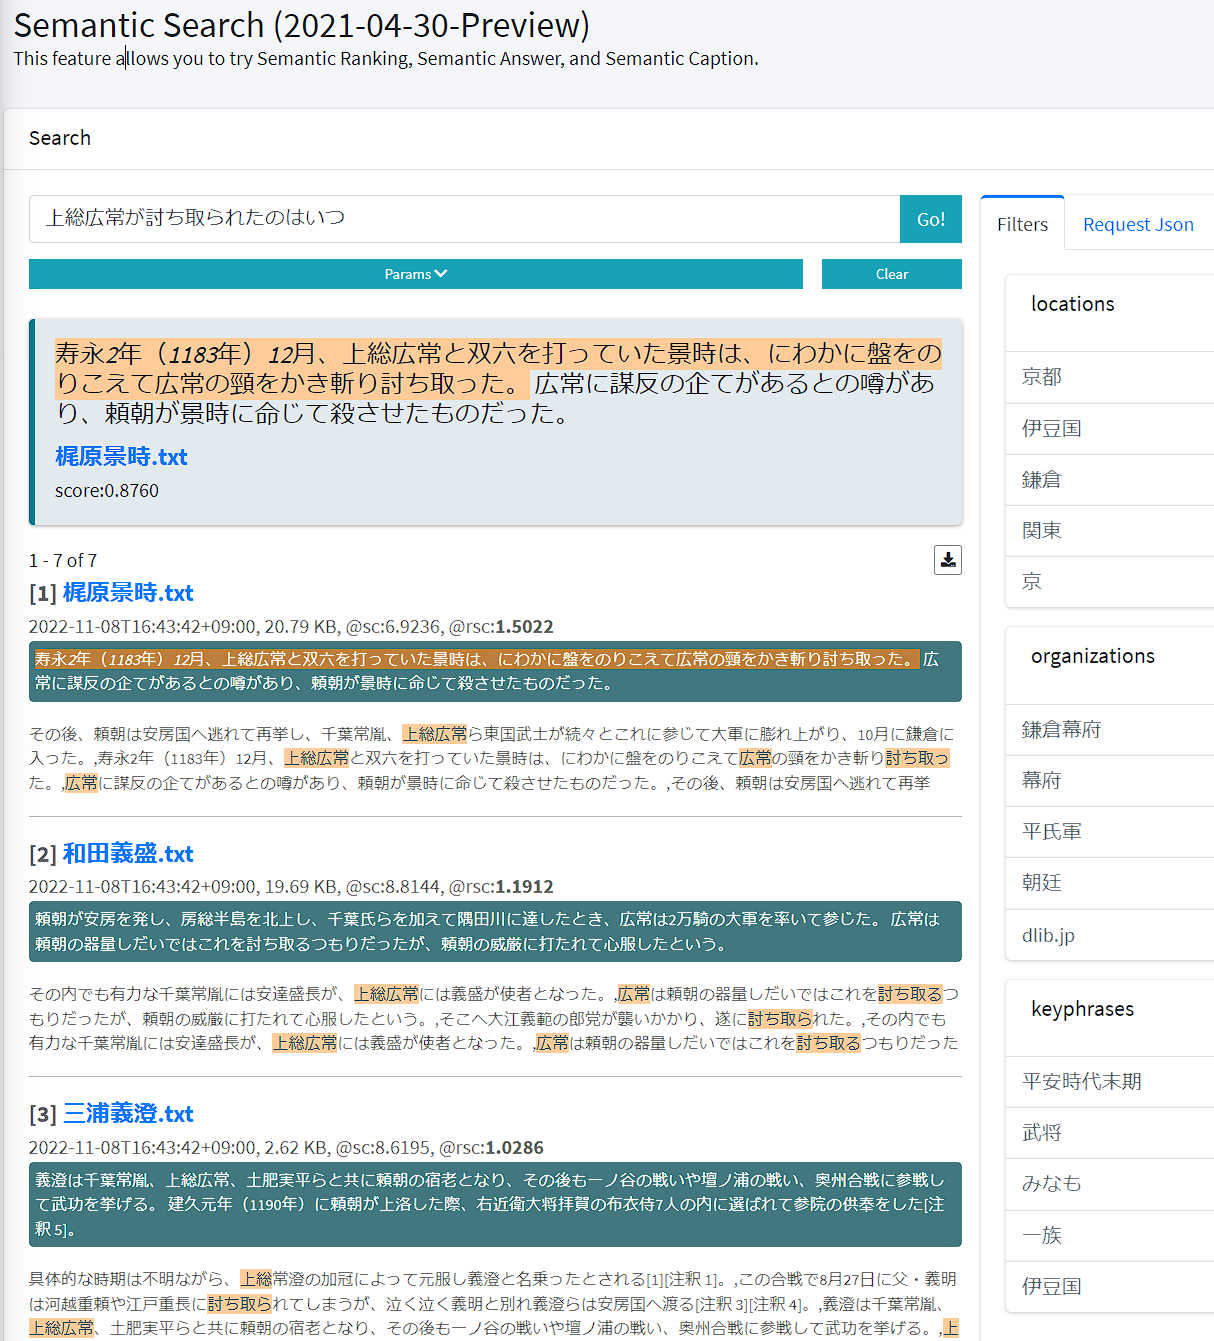Click the download results icon
The height and width of the screenshot is (1341, 1214).
[947, 560]
